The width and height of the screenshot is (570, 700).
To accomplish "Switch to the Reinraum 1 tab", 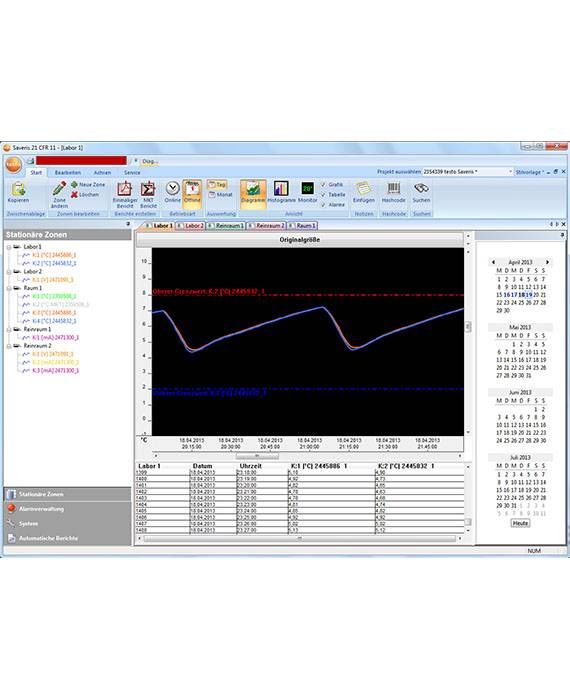I will 229,226.
